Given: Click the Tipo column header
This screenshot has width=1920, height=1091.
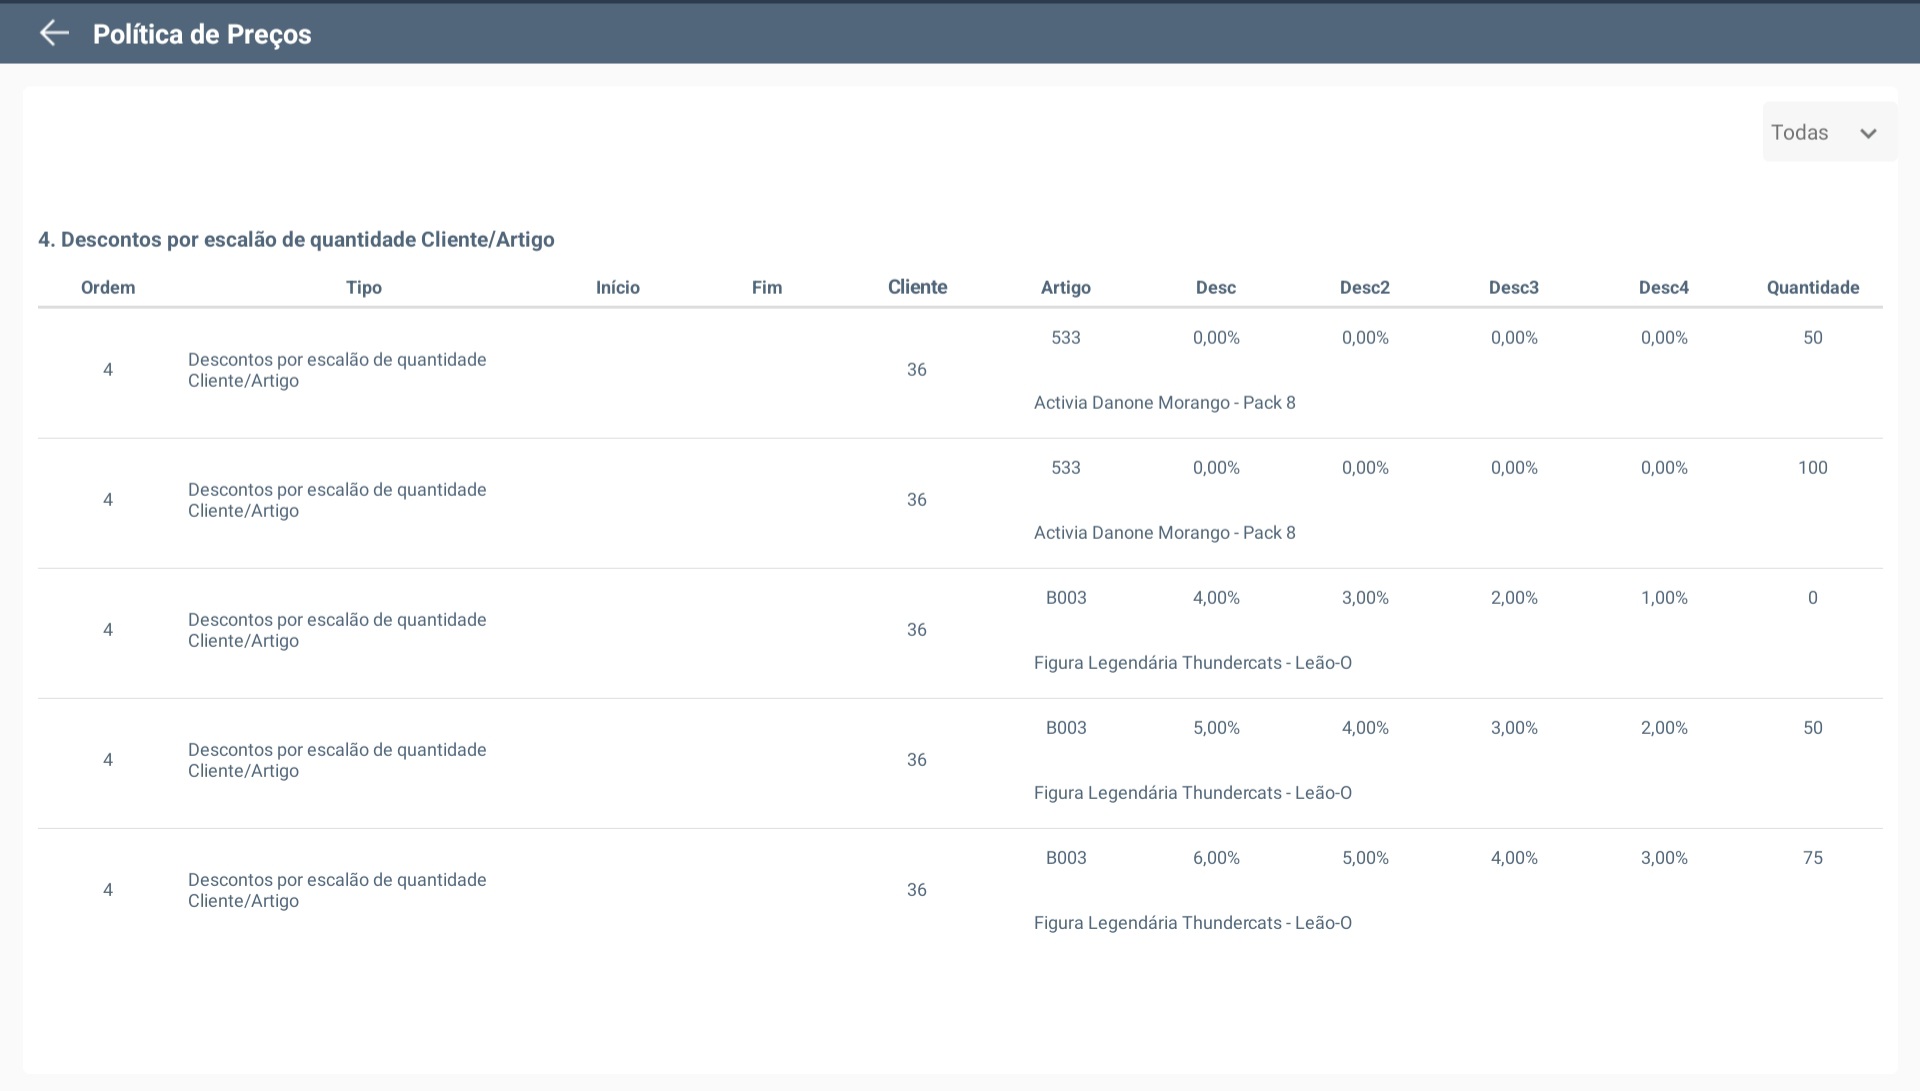Looking at the screenshot, I should point(364,287).
